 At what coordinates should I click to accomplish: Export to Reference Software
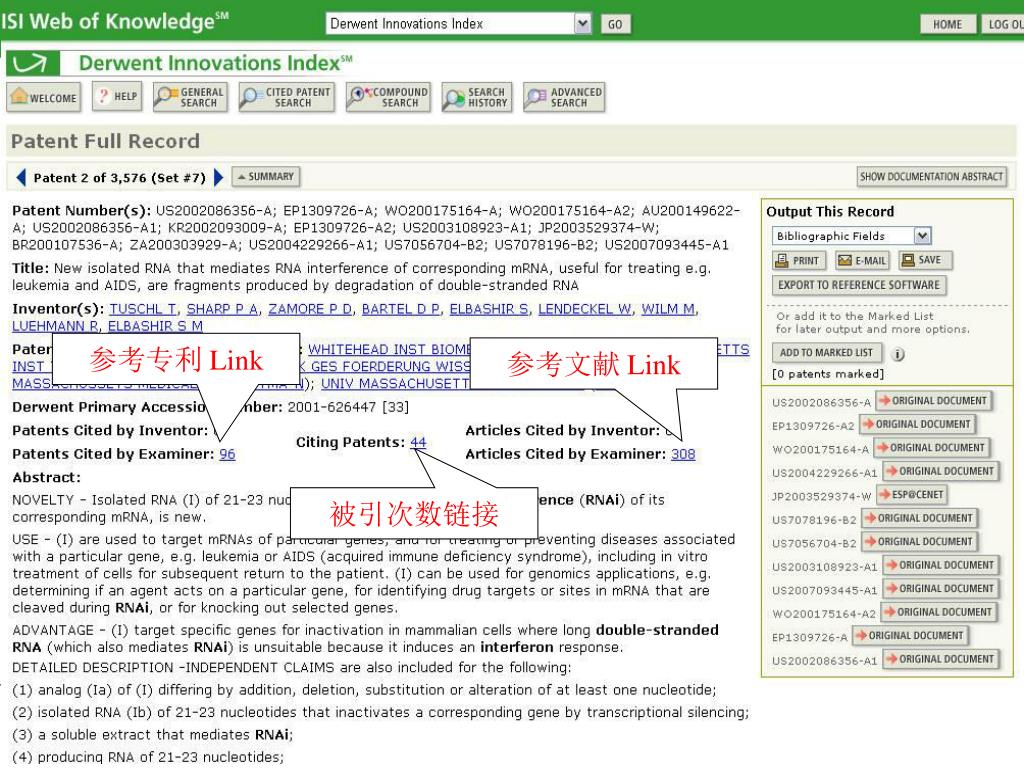[859, 285]
